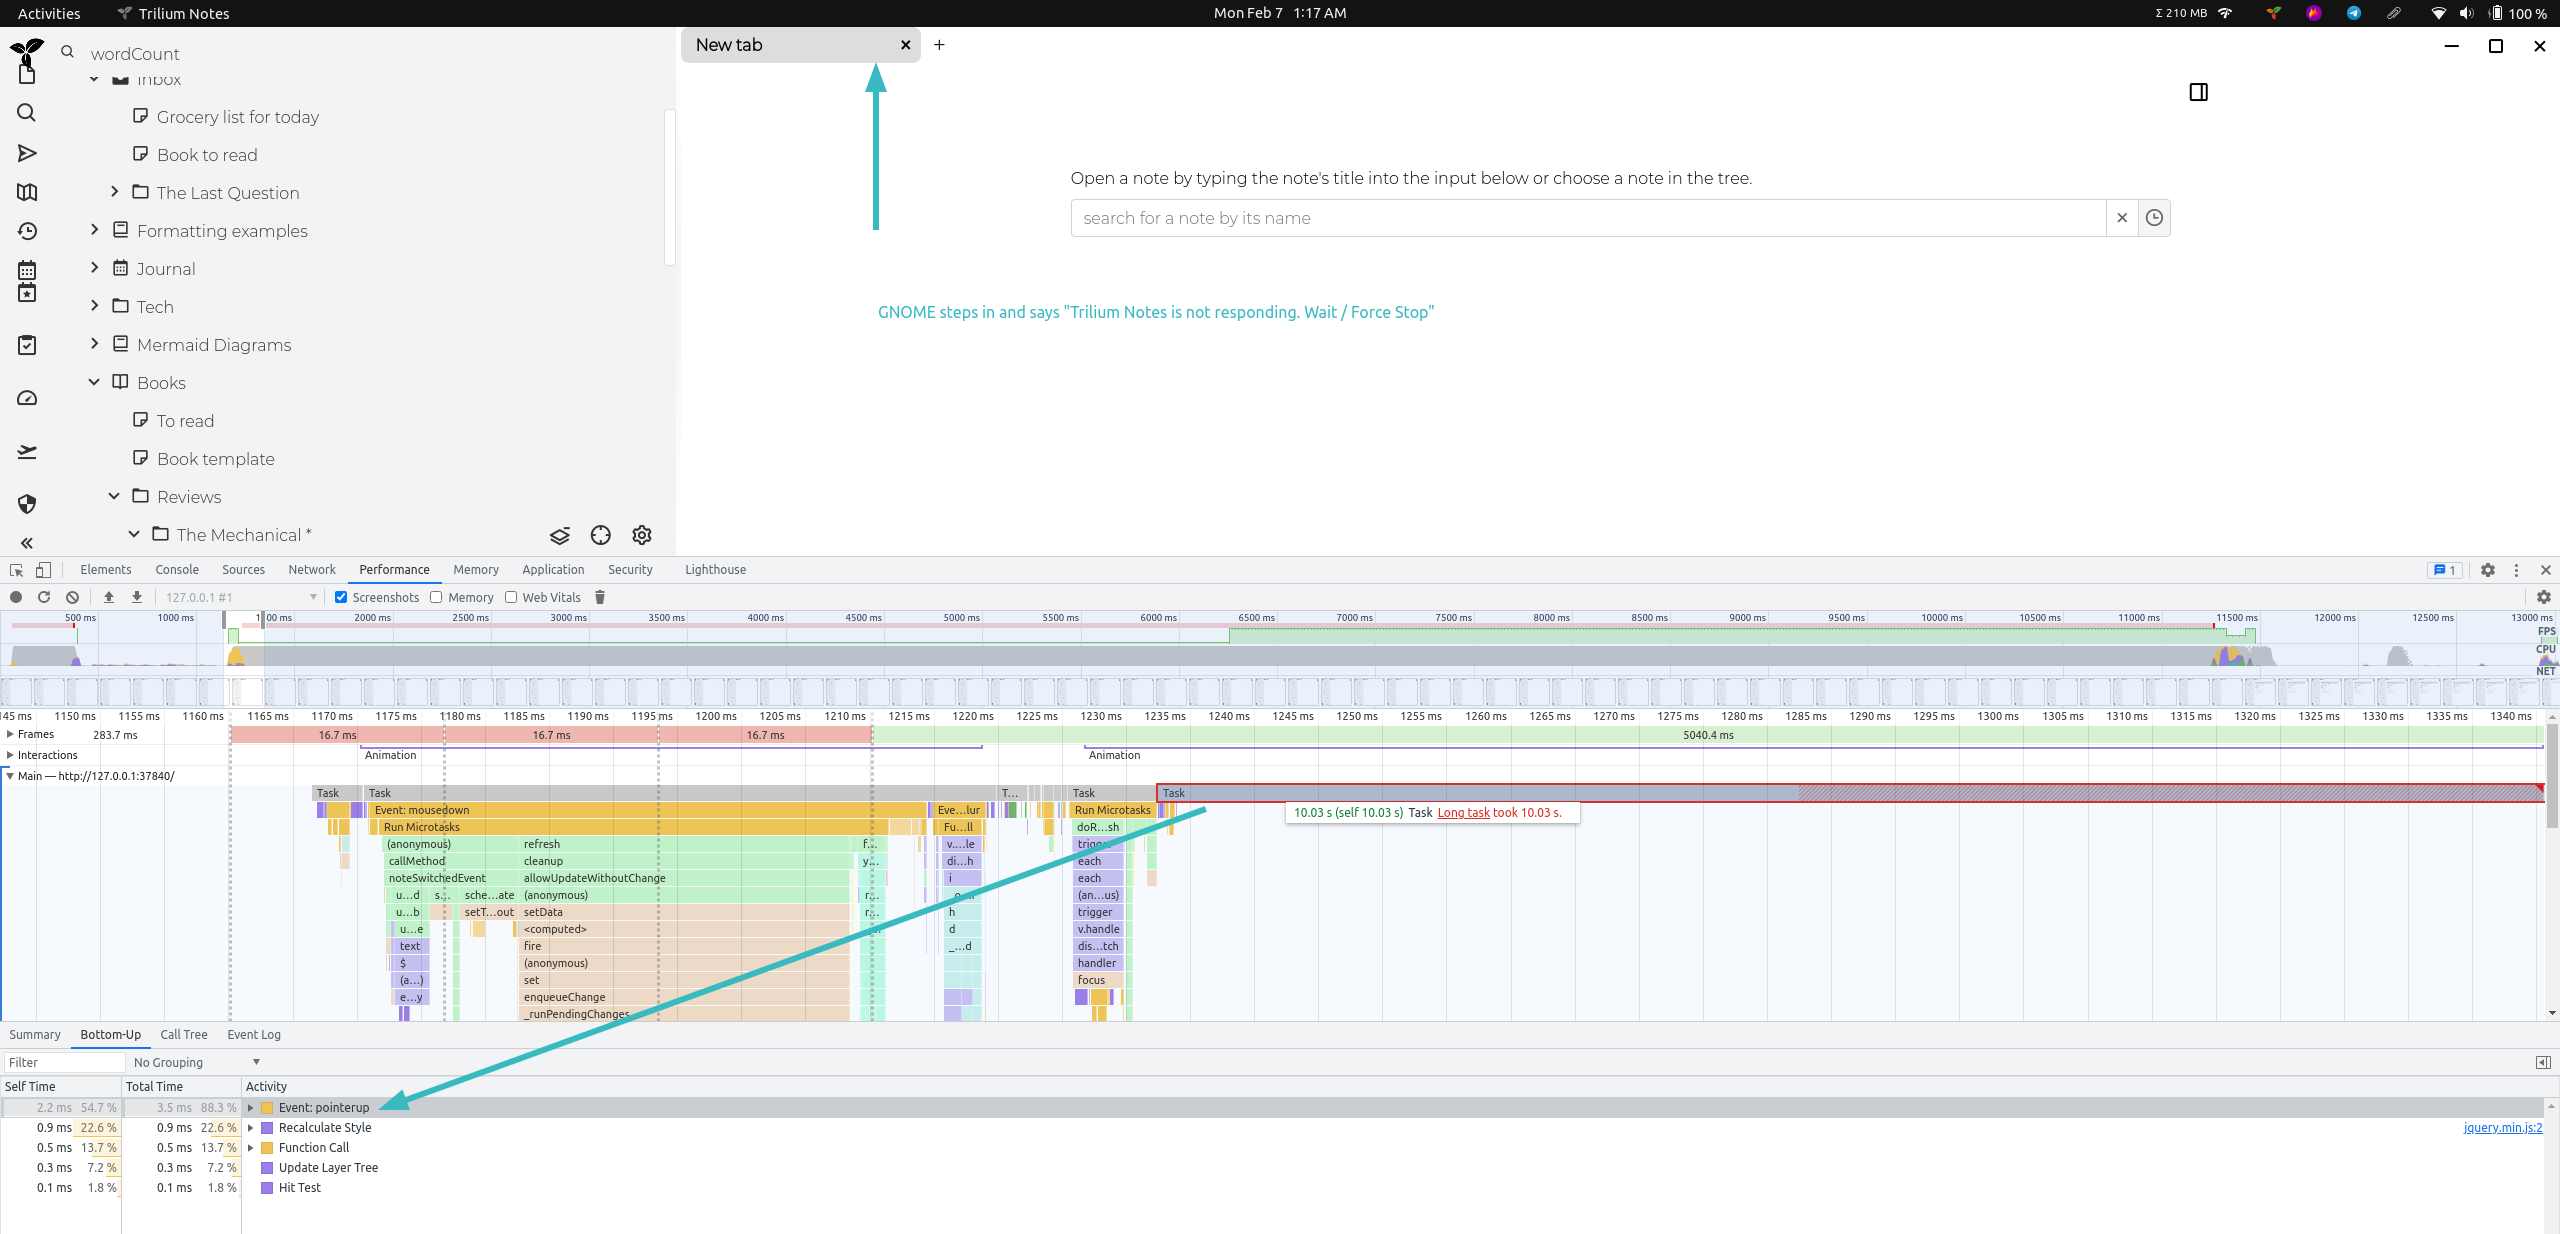Image resolution: width=2560 pixels, height=1234 pixels.
Task: Open Jump to note arrow icon
Action: (x=27, y=153)
